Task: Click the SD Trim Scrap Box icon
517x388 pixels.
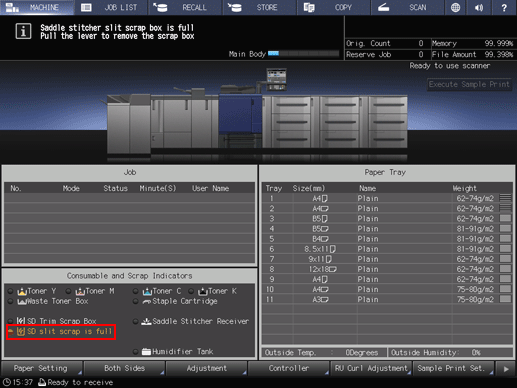Action: pyautogui.click(x=21, y=321)
